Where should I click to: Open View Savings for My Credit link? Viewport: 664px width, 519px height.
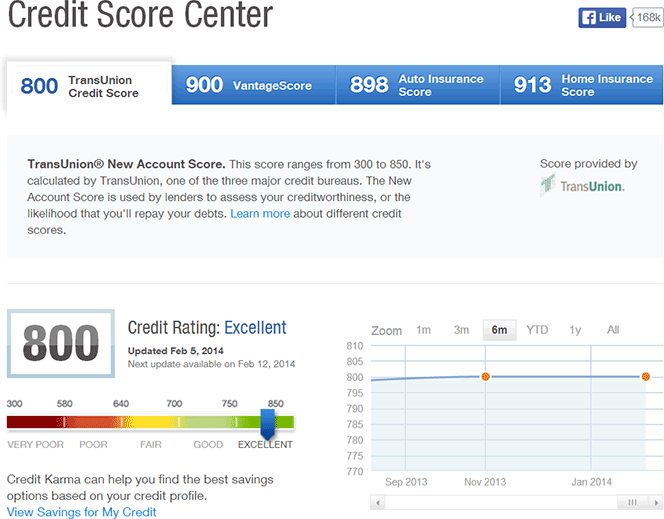tap(81, 512)
